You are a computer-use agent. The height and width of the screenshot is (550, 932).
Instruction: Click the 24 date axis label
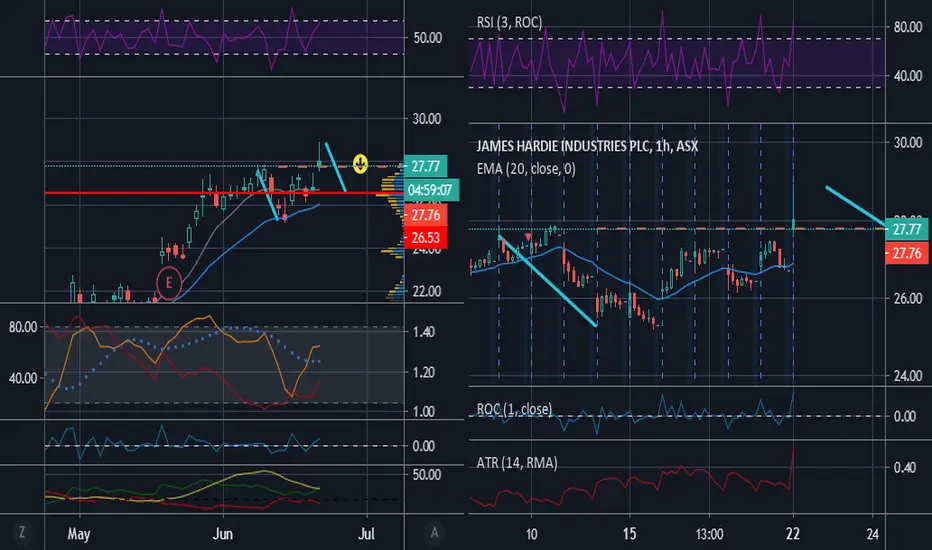click(873, 534)
